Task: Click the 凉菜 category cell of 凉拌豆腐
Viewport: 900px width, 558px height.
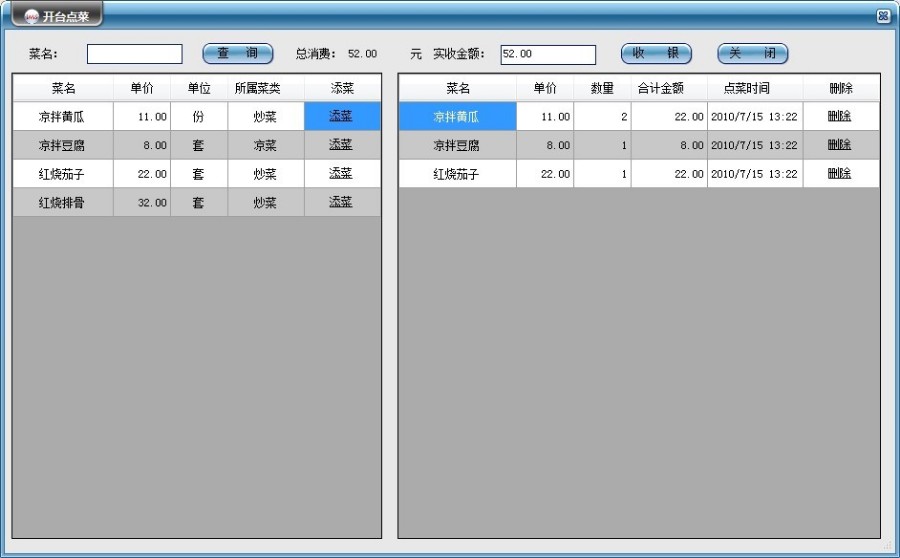Action: tap(266, 145)
